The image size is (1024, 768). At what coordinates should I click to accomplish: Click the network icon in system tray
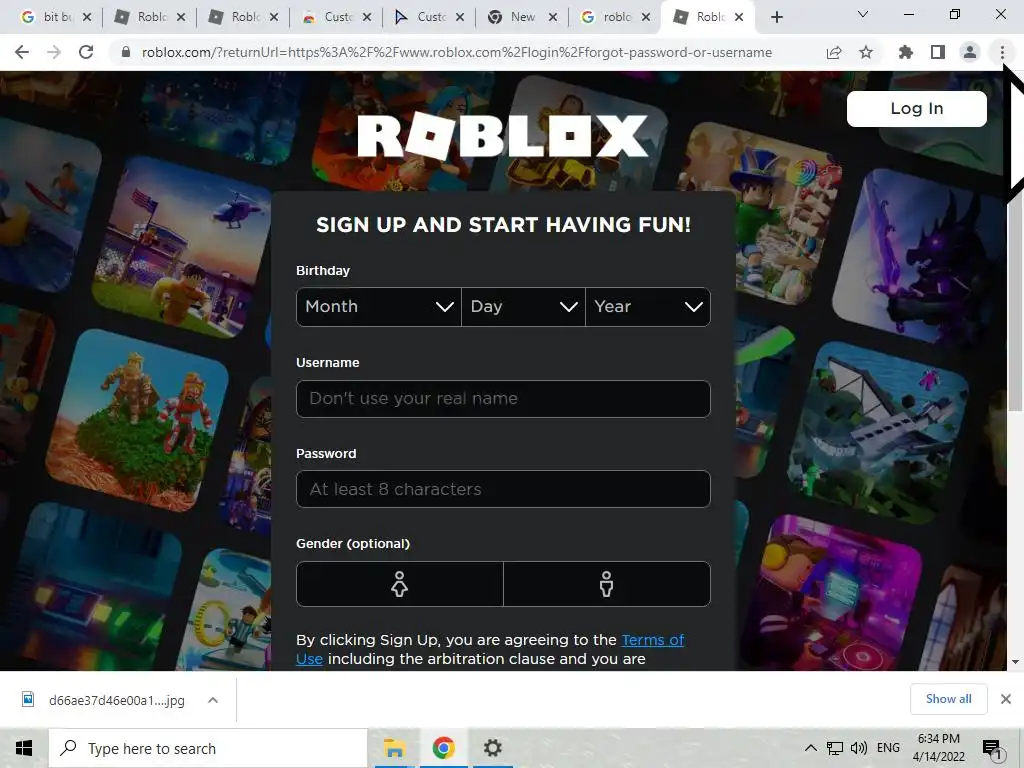coord(835,748)
